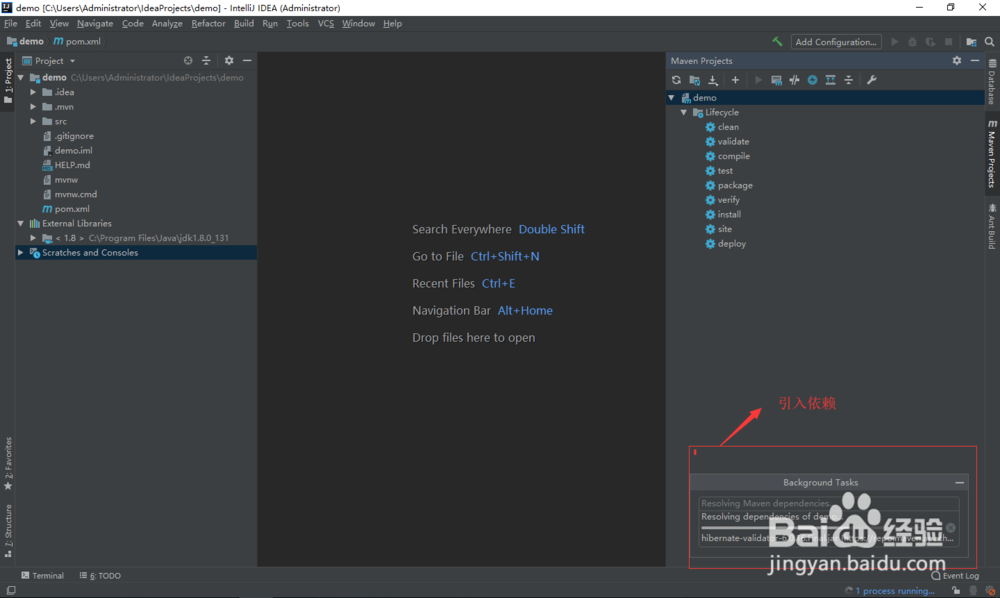Click Download Sources and Documentation icon
The height and width of the screenshot is (598, 1000).
[x=713, y=80]
